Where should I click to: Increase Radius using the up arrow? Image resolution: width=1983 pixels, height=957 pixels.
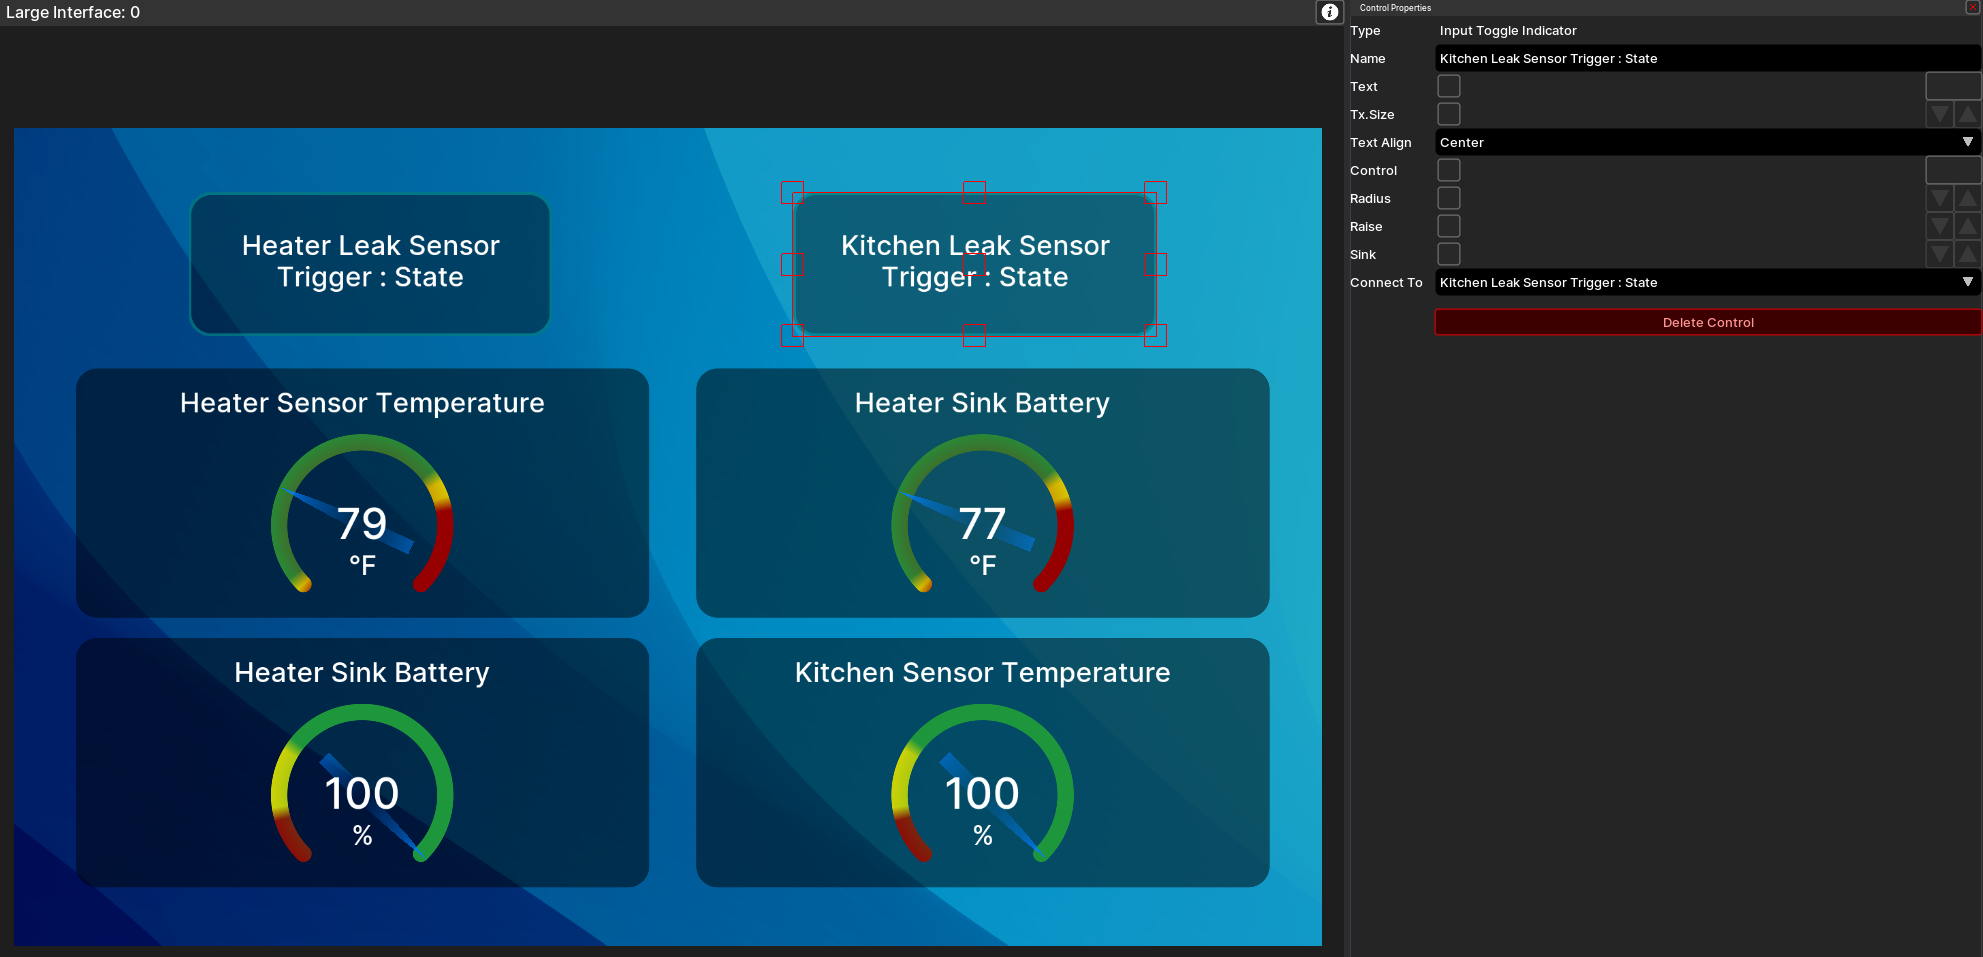tap(1967, 198)
